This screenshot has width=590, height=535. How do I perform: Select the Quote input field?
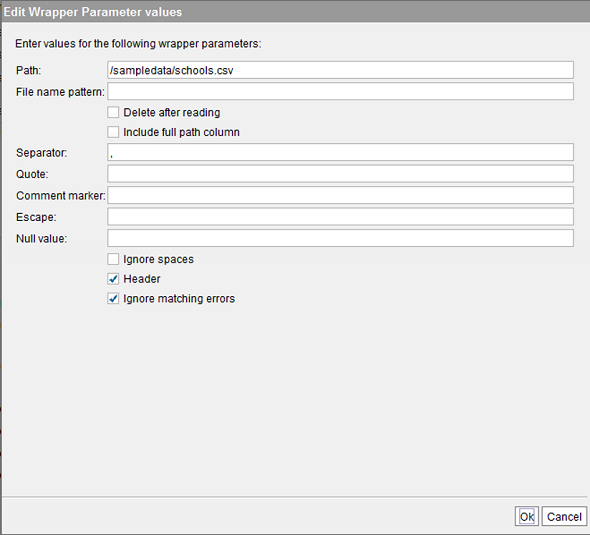pyautogui.click(x=340, y=173)
